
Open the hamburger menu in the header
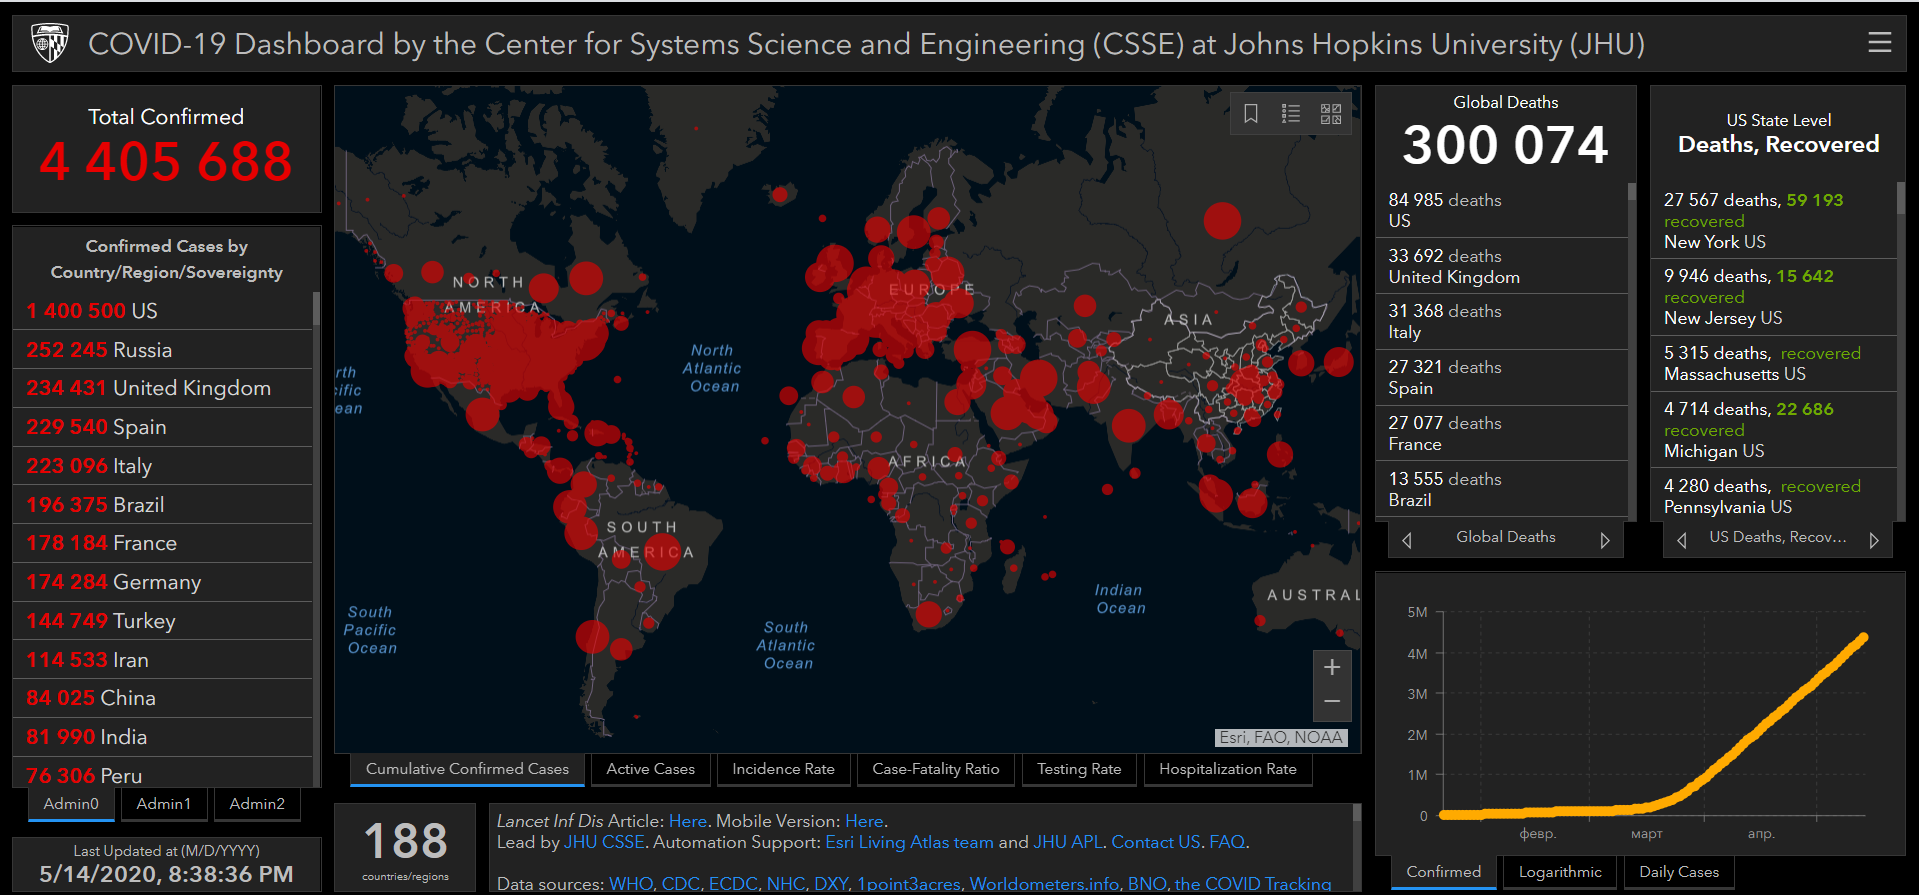(1879, 42)
